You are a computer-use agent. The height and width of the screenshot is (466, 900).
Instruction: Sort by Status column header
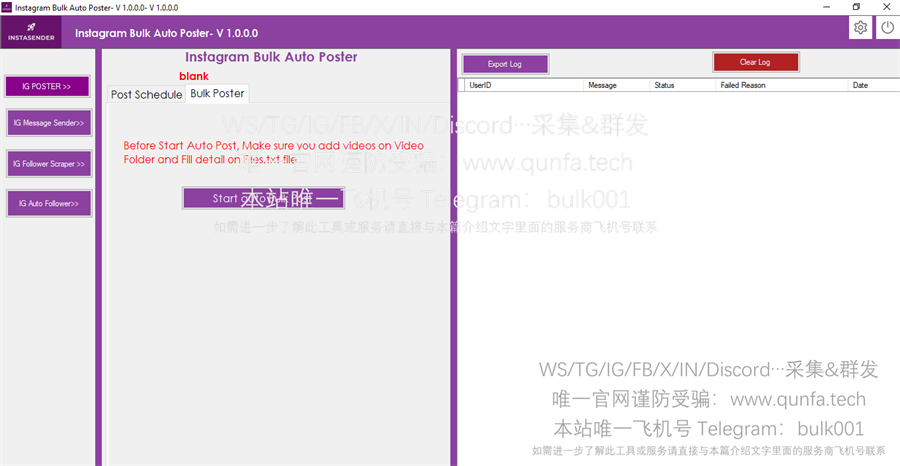coord(683,85)
